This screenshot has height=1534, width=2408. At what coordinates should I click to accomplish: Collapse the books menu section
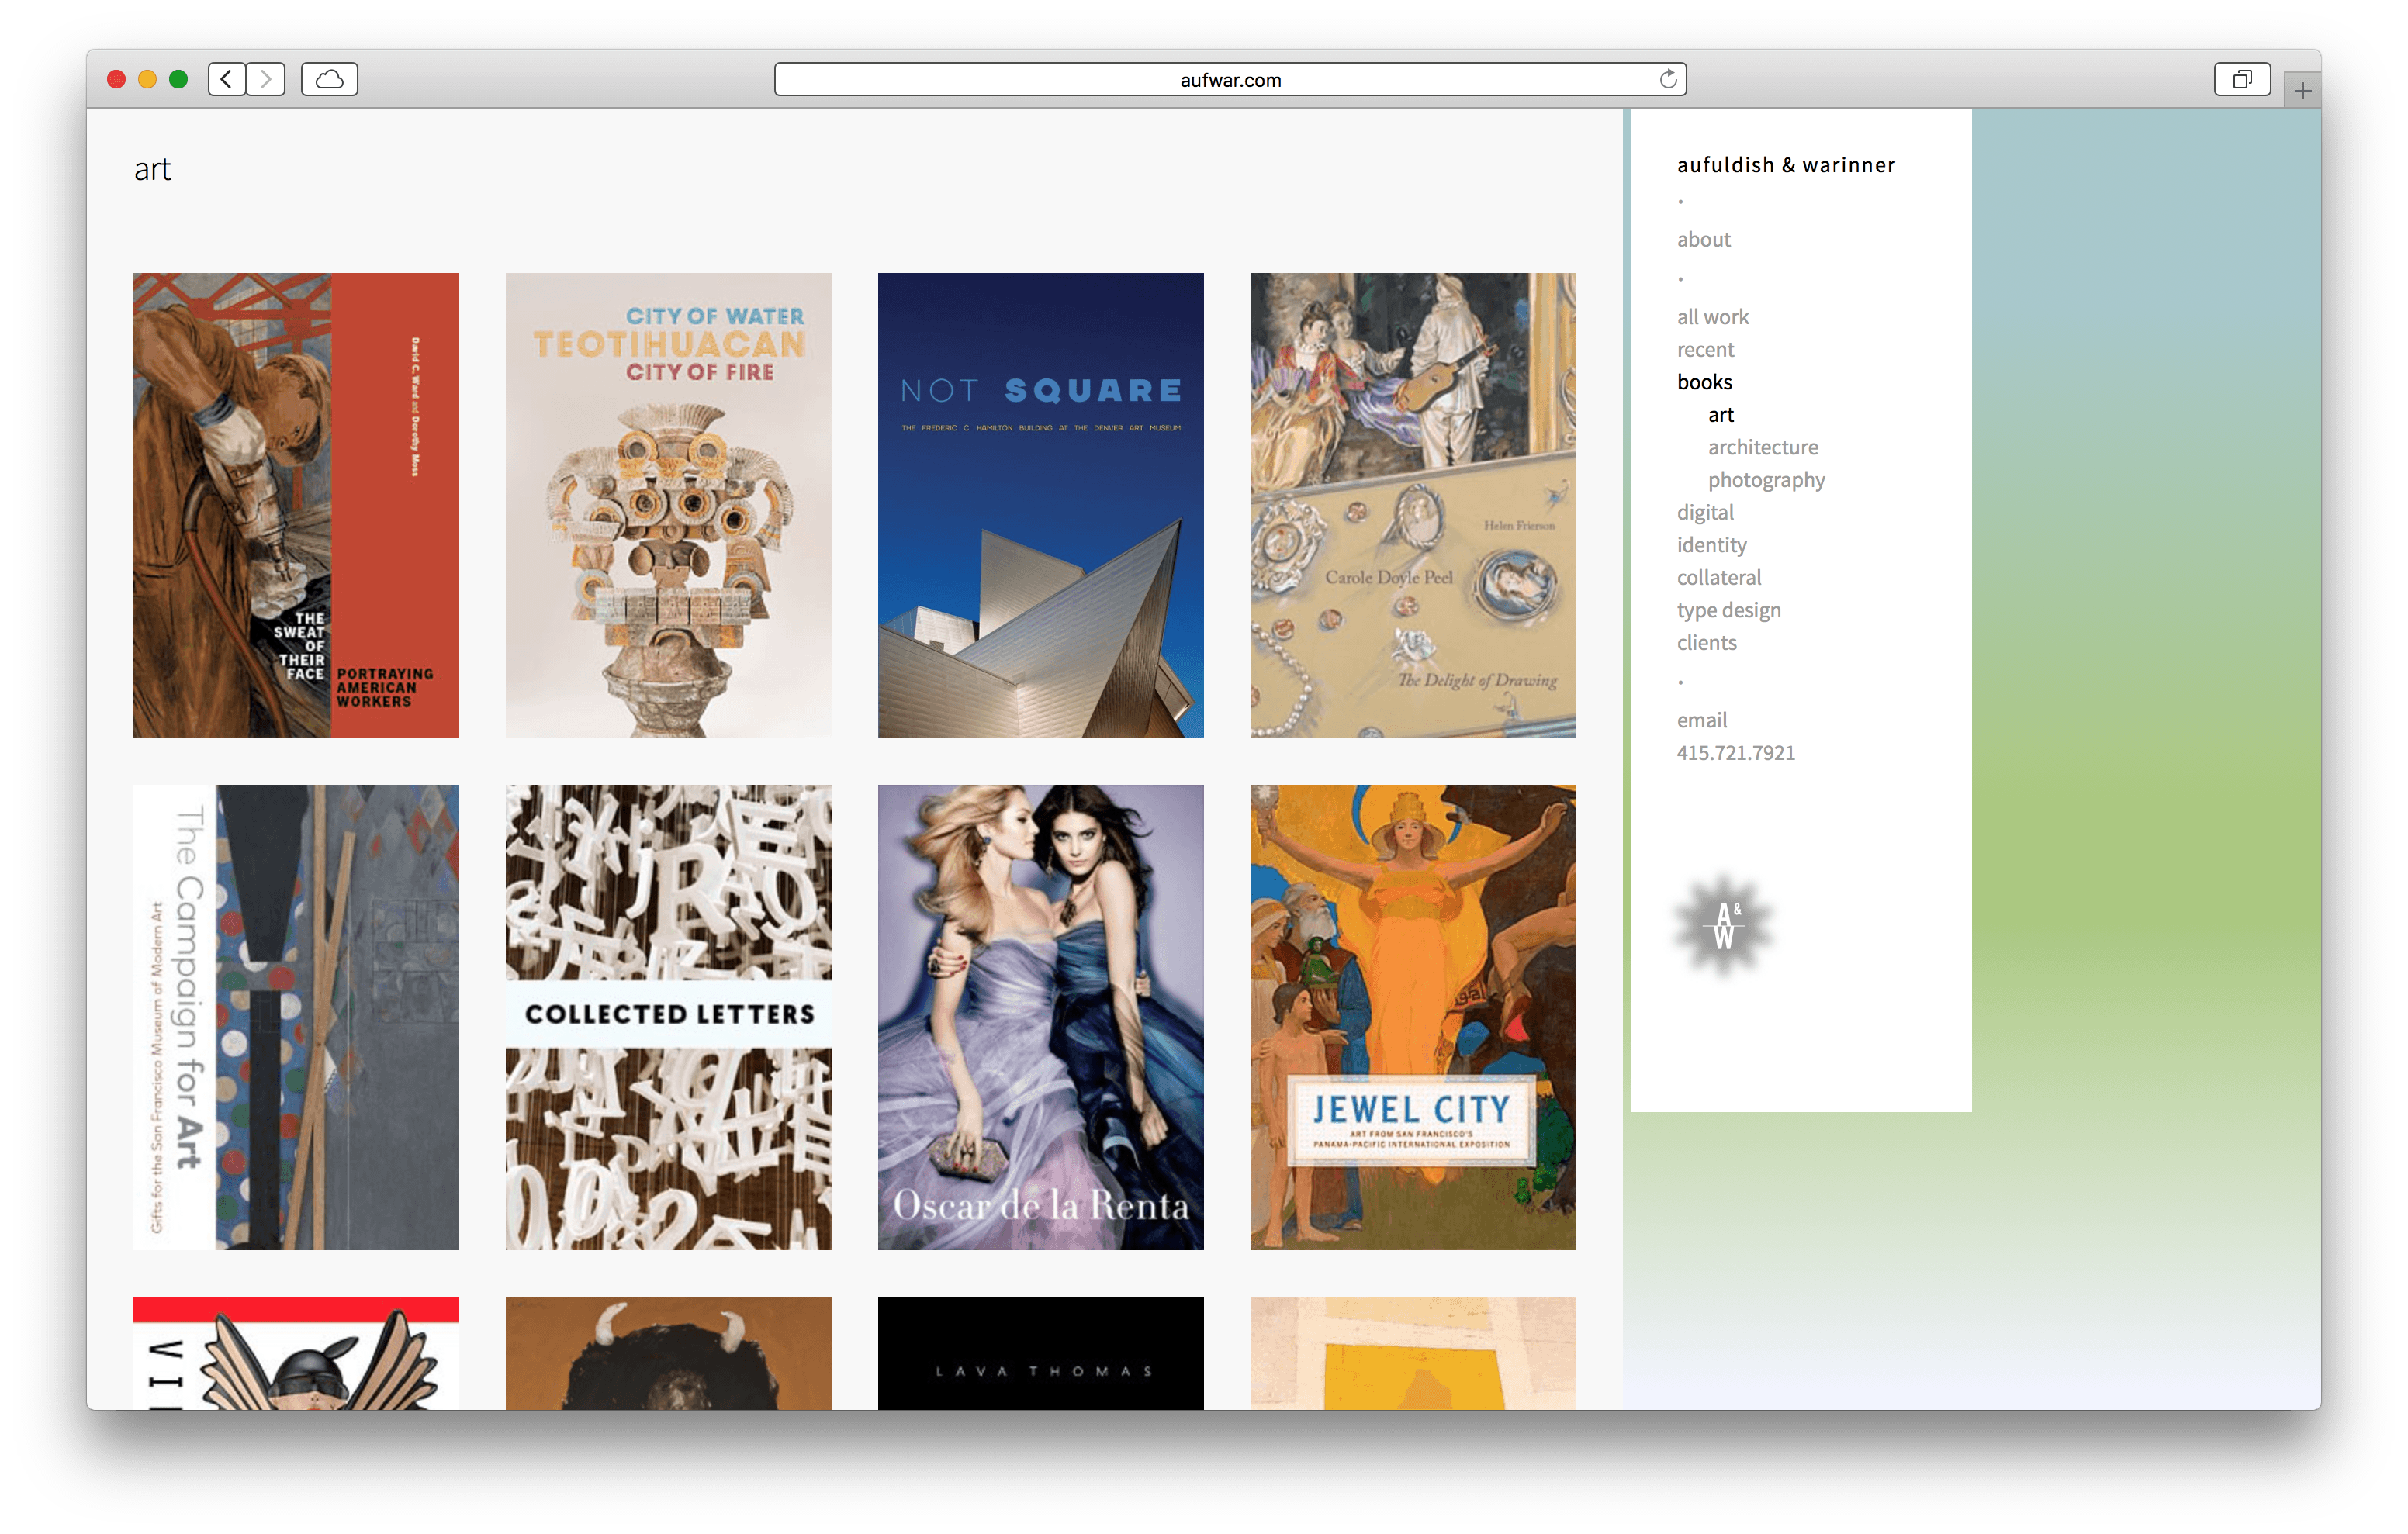pos(1704,382)
